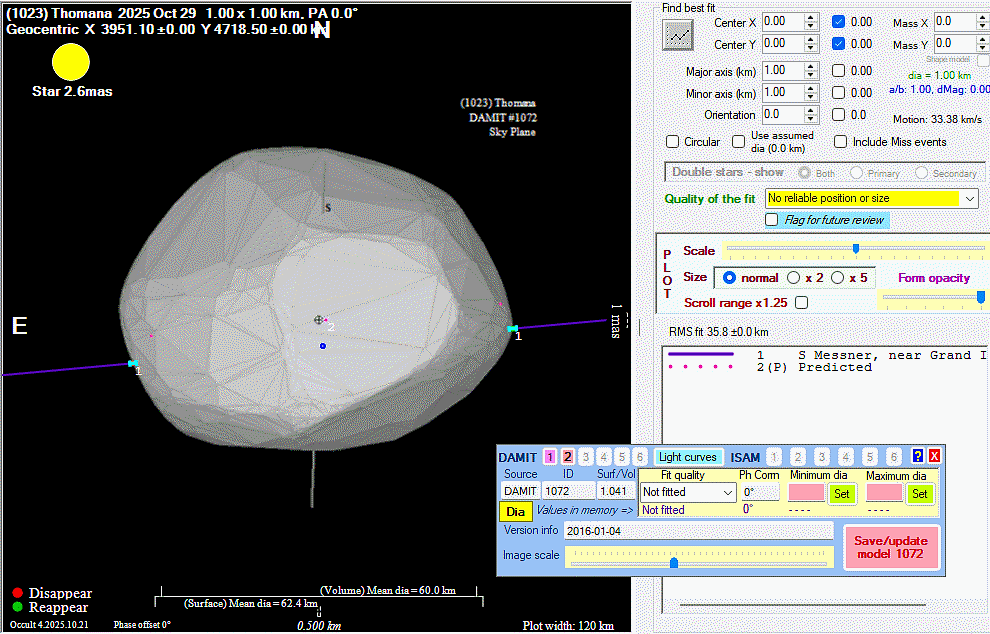This screenshot has height=634, width=990.
Task: Select the x 2 plot size option
Action: click(x=794, y=277)
